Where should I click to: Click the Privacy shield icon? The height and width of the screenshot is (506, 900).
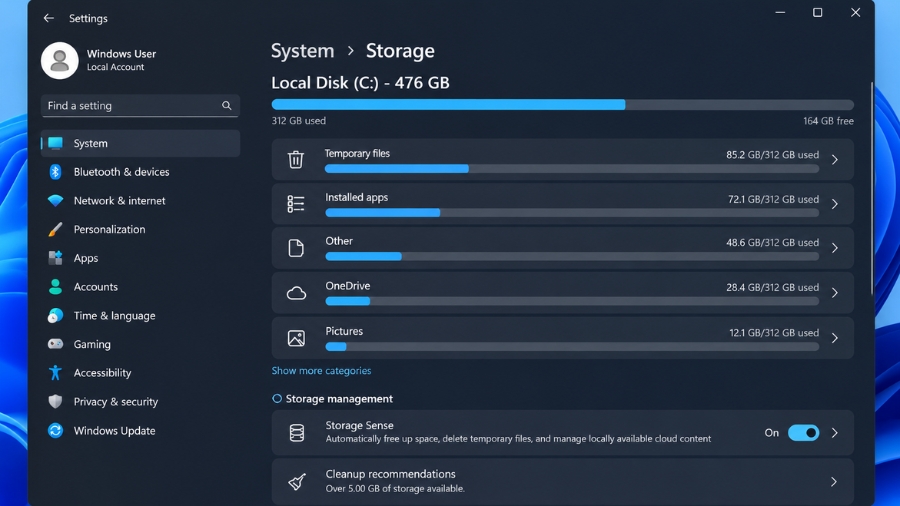pos(55,402)
